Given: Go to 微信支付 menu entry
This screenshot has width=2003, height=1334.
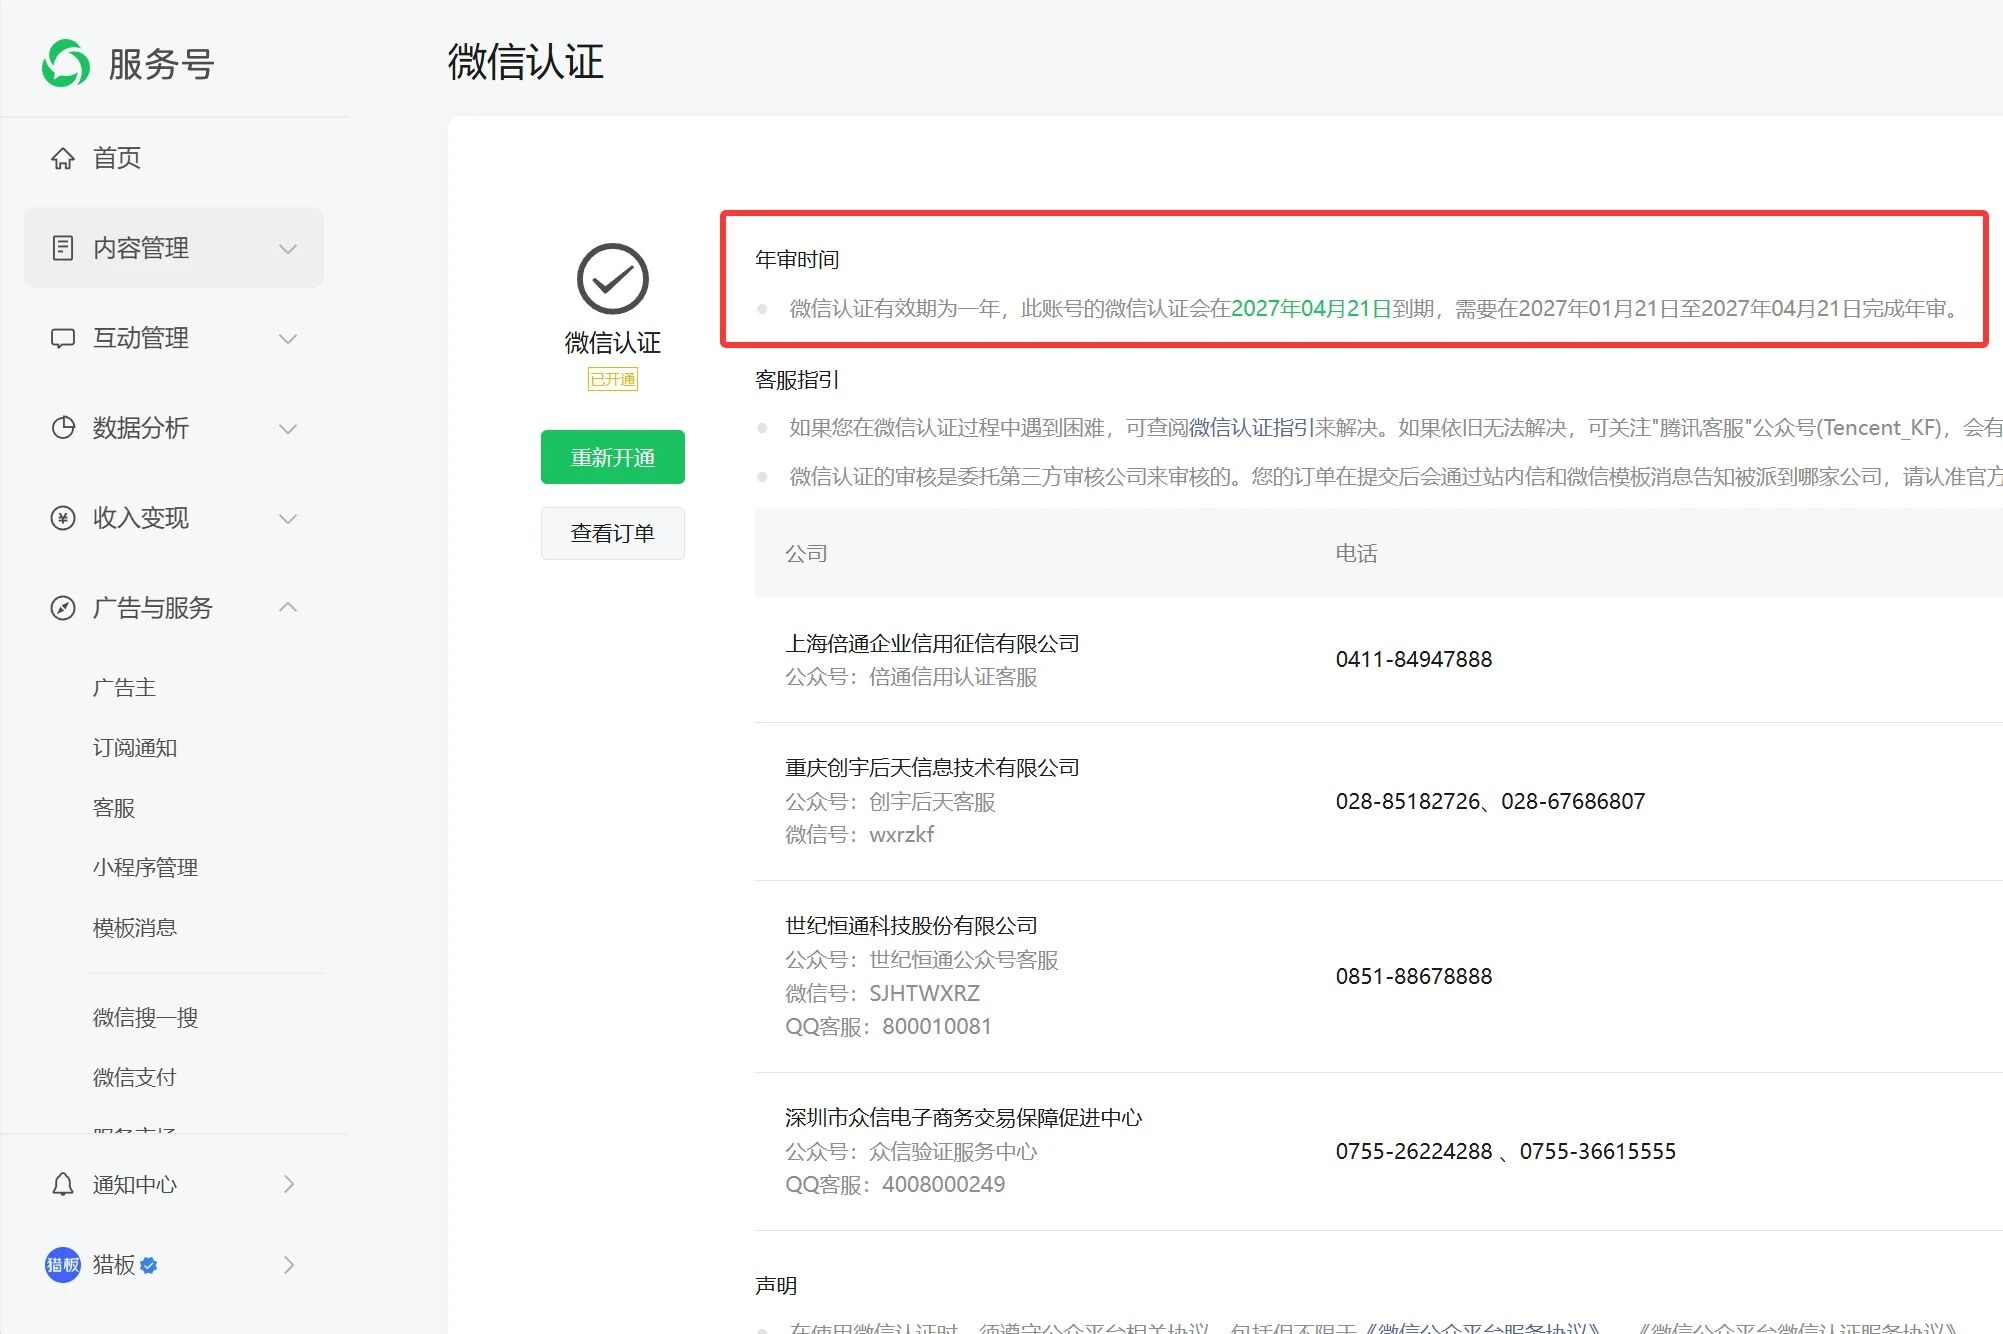Looking at the screenshot, I should pos(135,1078).
